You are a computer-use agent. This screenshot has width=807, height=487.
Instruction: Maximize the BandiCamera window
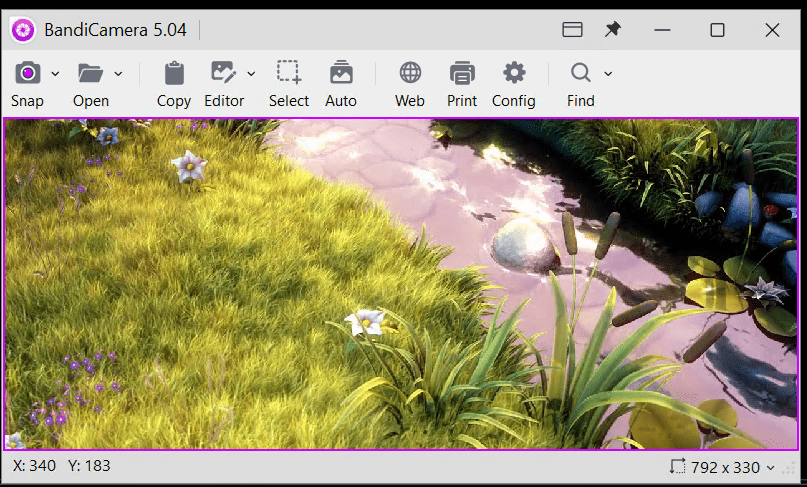pos(717,30)
